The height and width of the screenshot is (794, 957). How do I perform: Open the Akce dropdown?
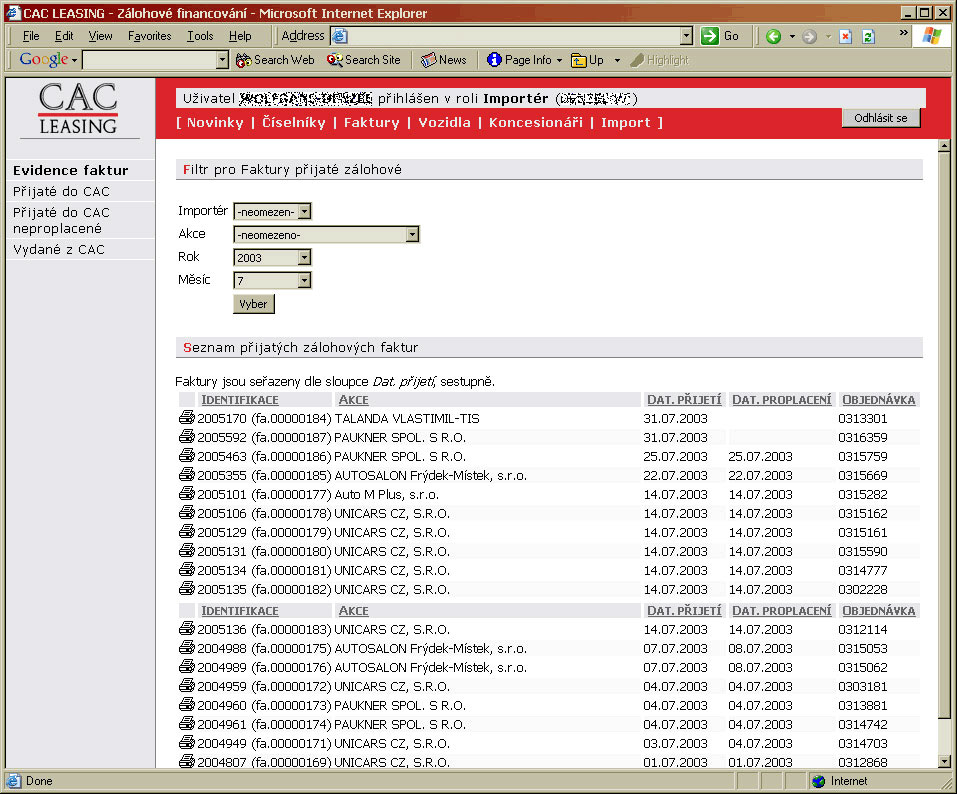tap(413, 234)
